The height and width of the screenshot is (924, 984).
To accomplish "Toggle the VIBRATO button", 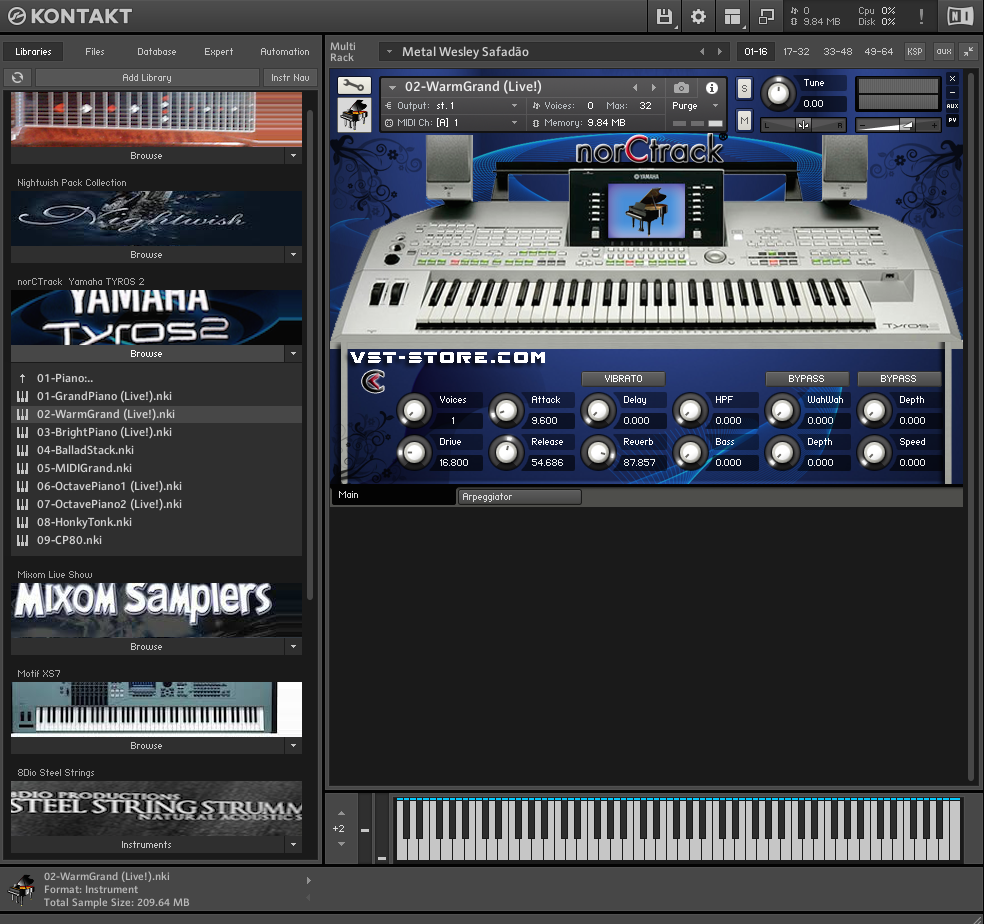I will (x=623, y=379).
